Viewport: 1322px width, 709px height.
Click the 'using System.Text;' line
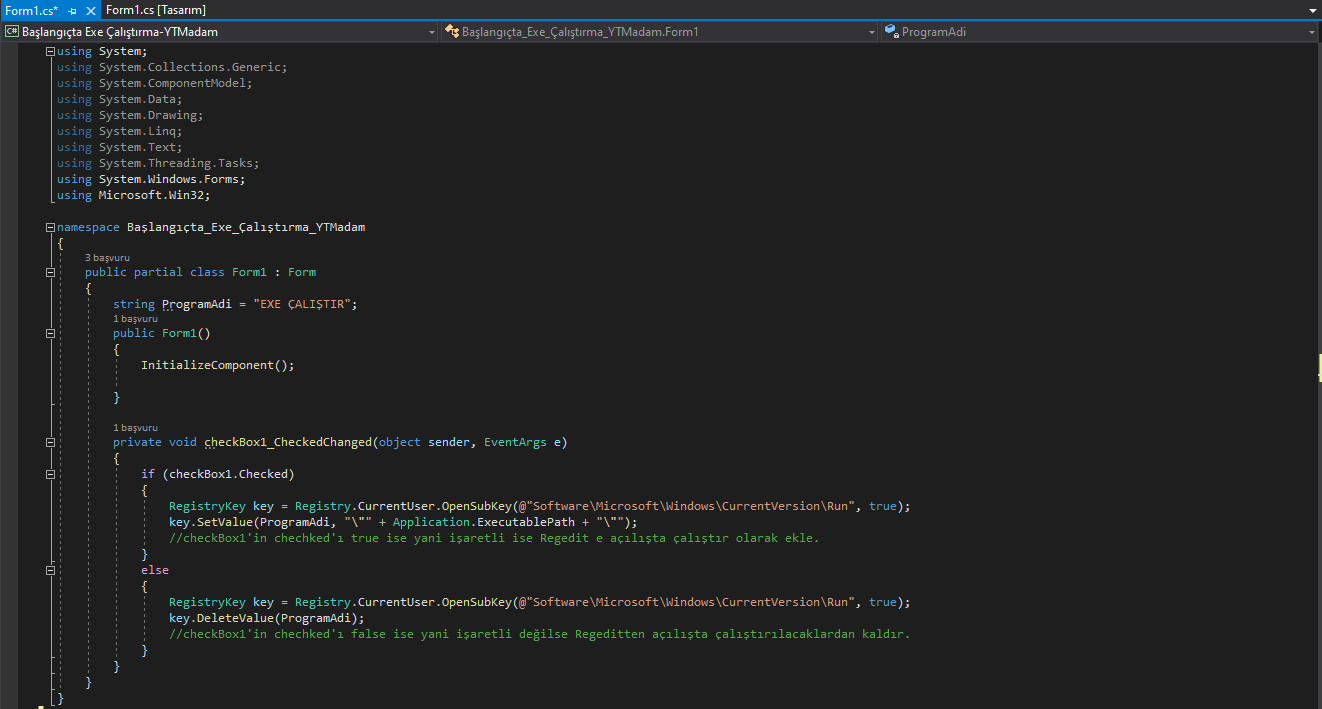(120, 147)
